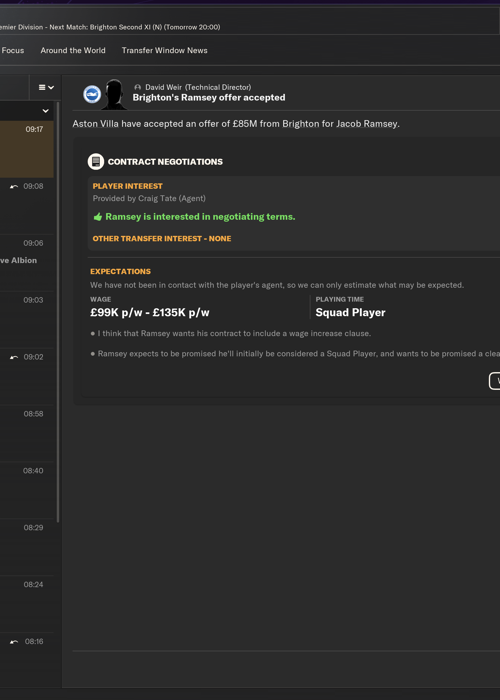The height and width of the screenshot is (700, 500).
Task: Click the person icon beside David Weir
Action: tap(138, 88)
